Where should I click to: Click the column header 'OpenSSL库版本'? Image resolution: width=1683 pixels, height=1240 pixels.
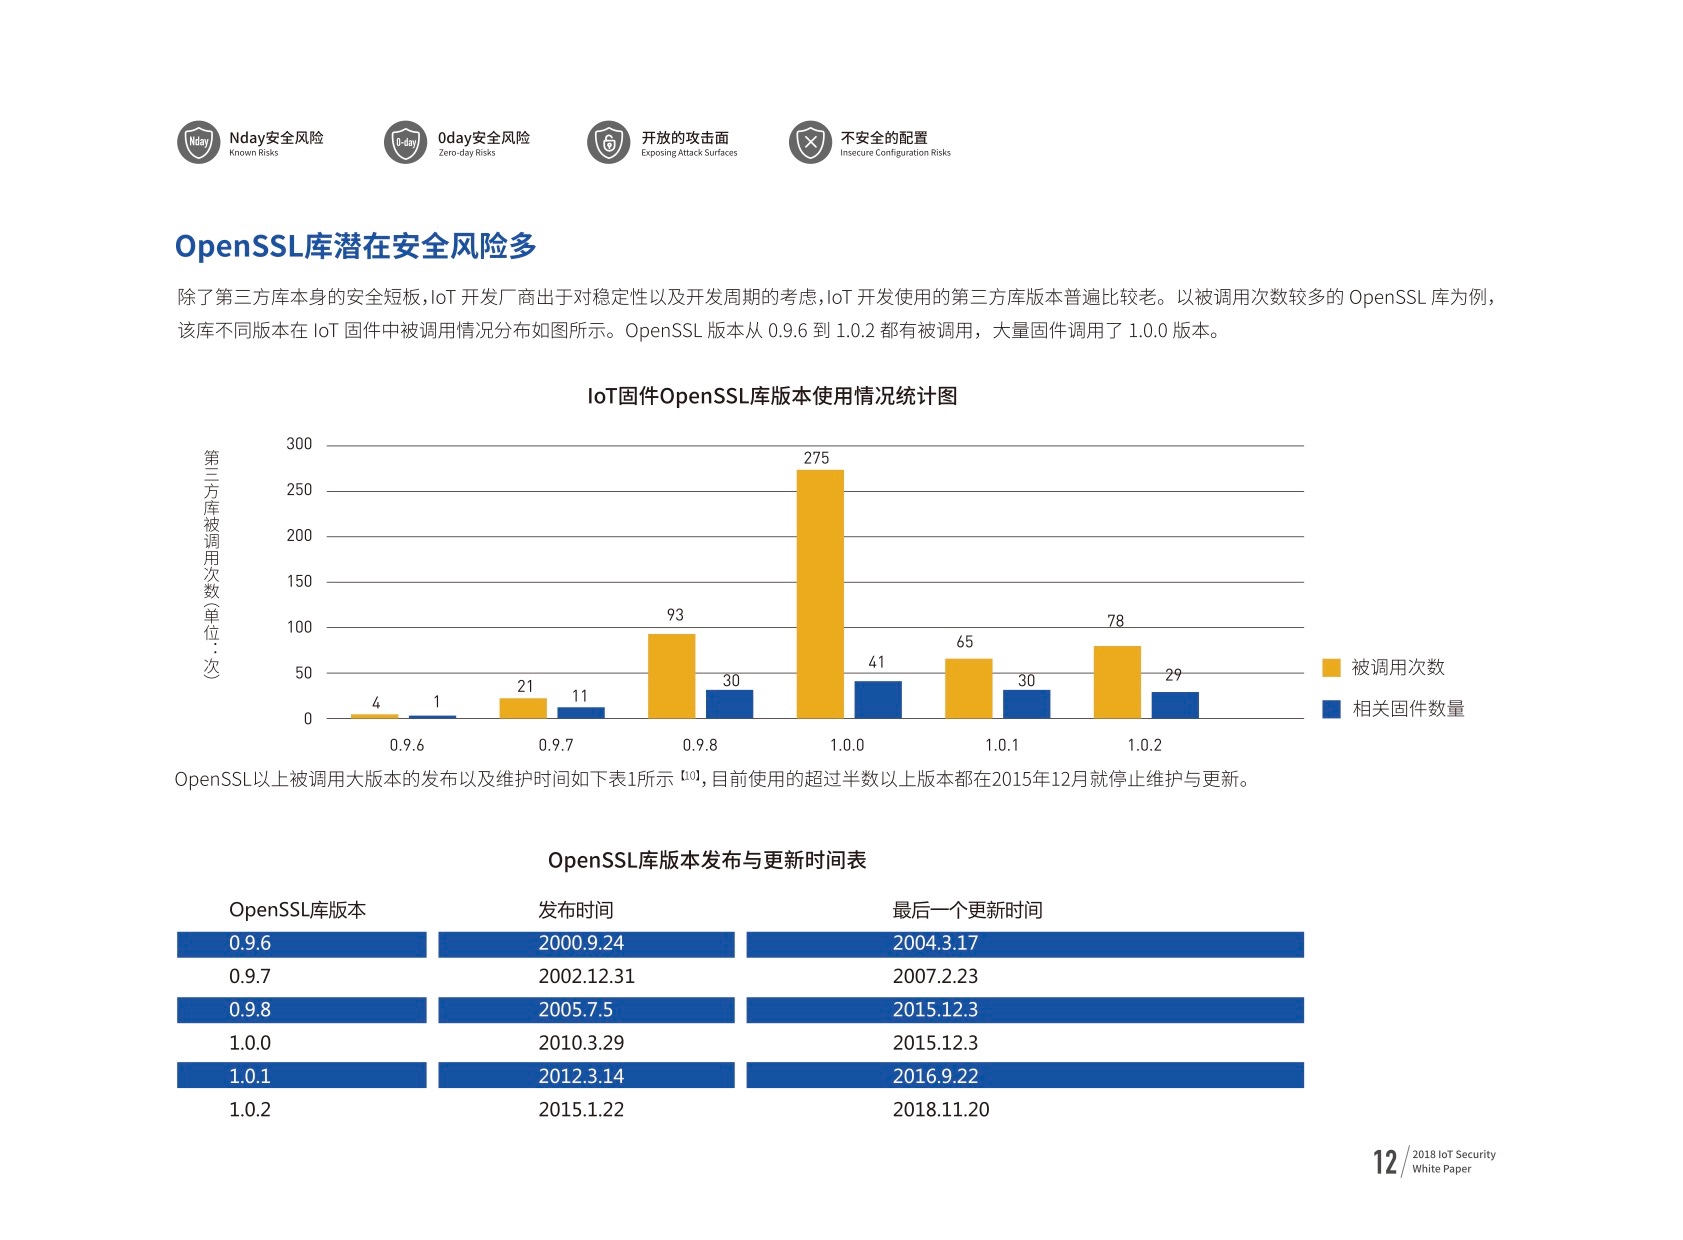point(298,910)
